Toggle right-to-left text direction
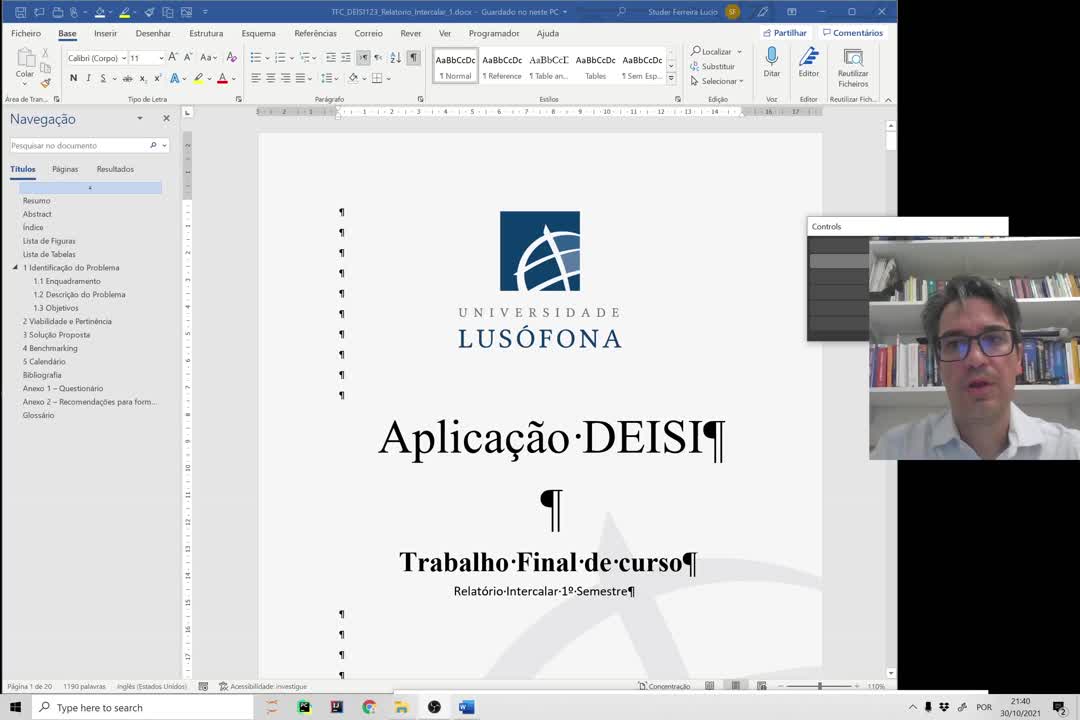 tap(377, 58)
